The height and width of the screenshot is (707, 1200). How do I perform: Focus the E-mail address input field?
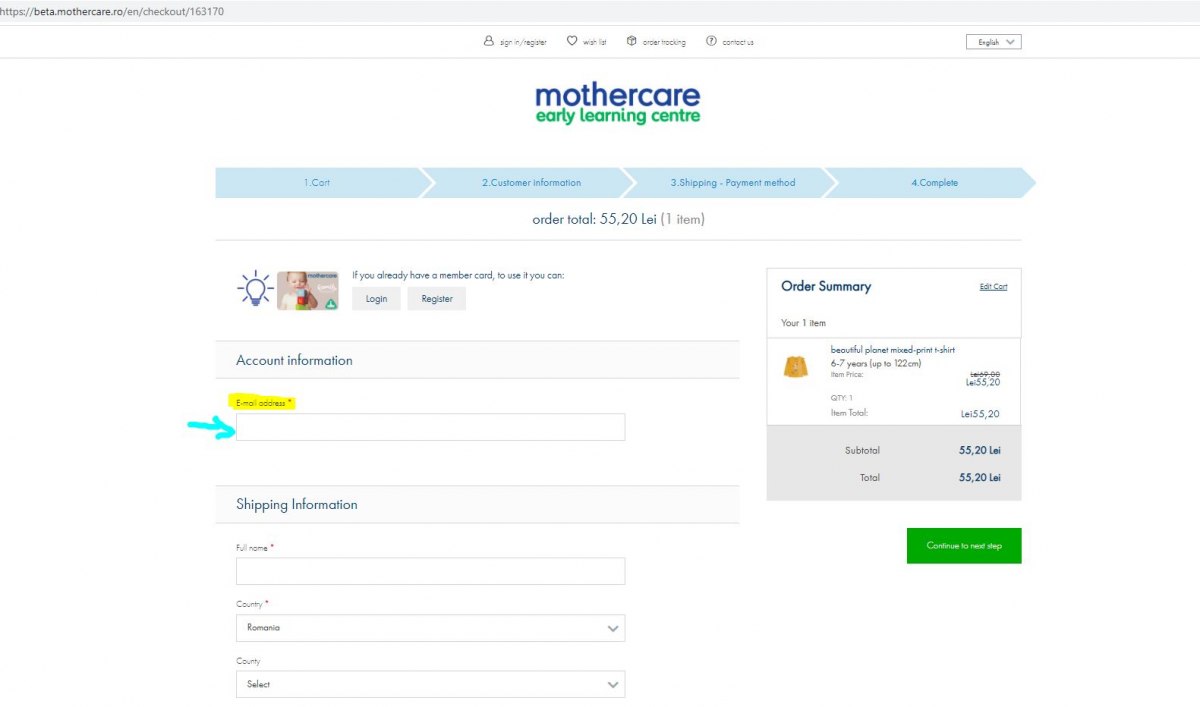pyautogui.click(x=430, y=427)
